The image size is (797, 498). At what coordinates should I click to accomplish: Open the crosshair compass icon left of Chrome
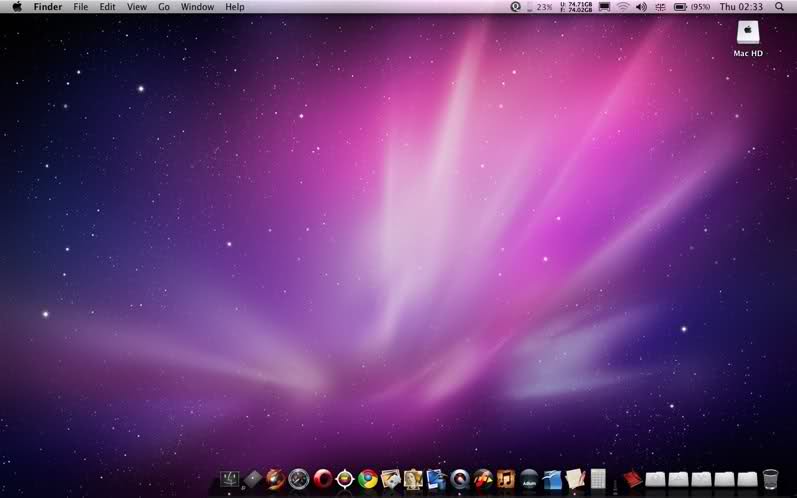[x=345, y=479]
